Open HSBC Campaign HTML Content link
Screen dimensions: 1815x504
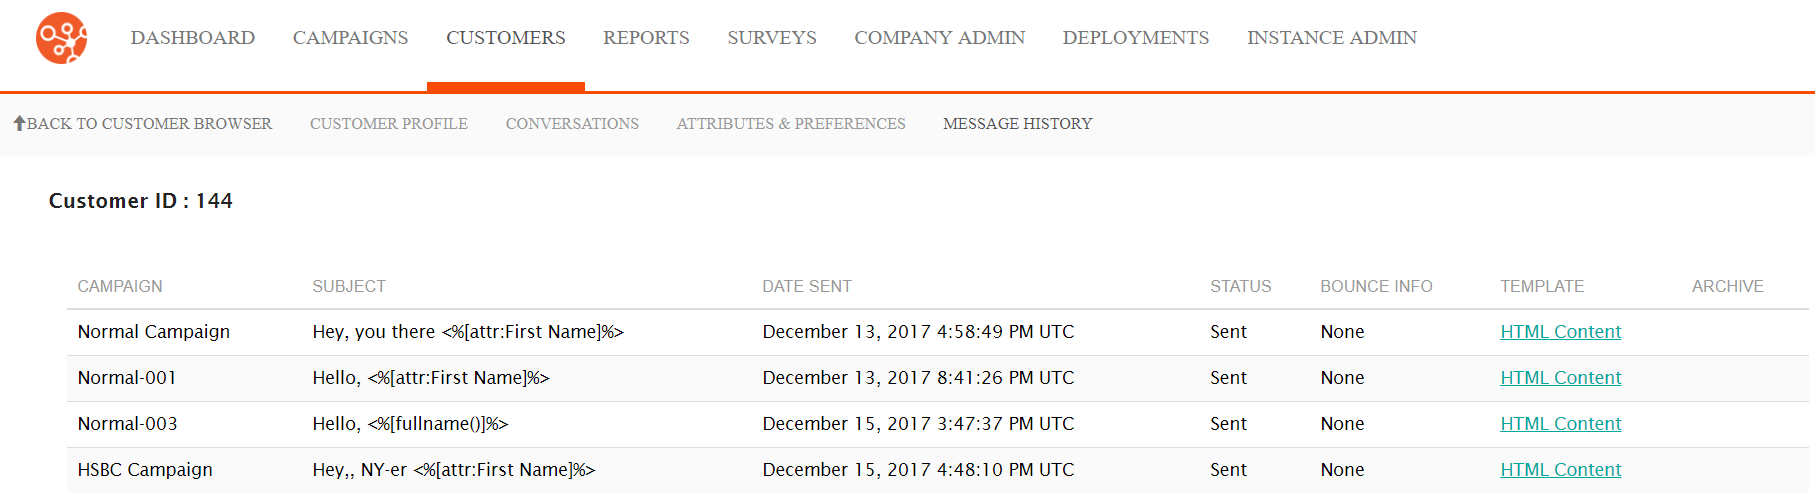pyautogui.click(x=1561, y=470)
